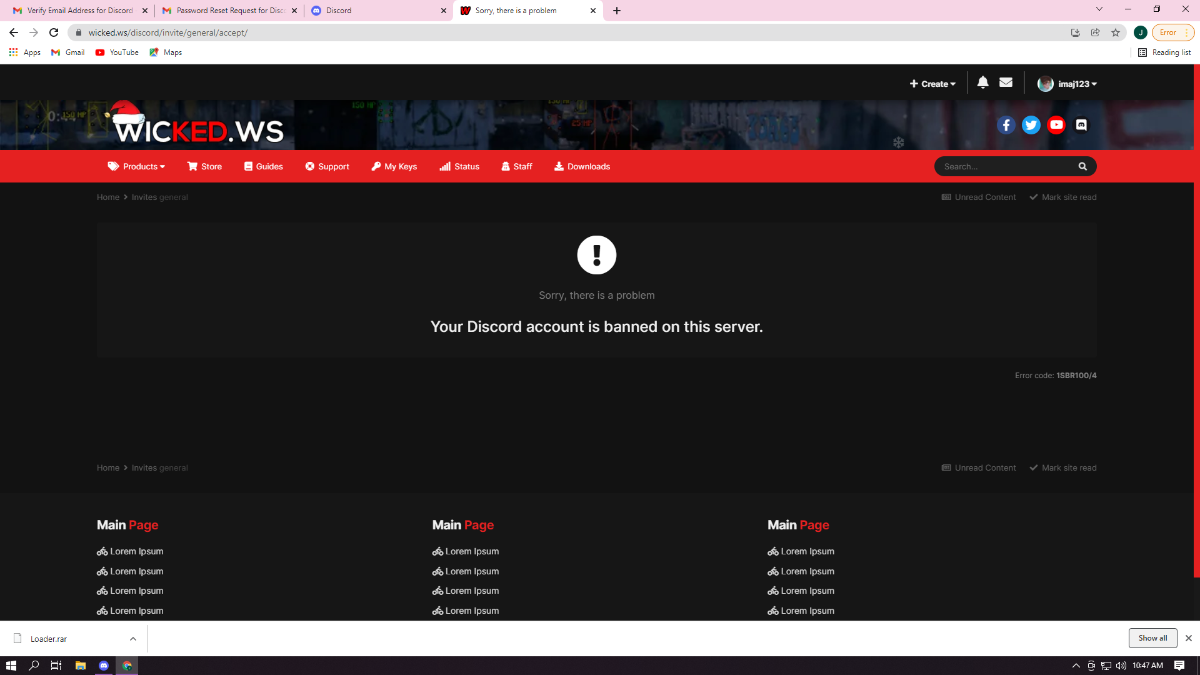Expand the imaj123 user menu
Screen dimensions: 1200x675
point(1067,84)
